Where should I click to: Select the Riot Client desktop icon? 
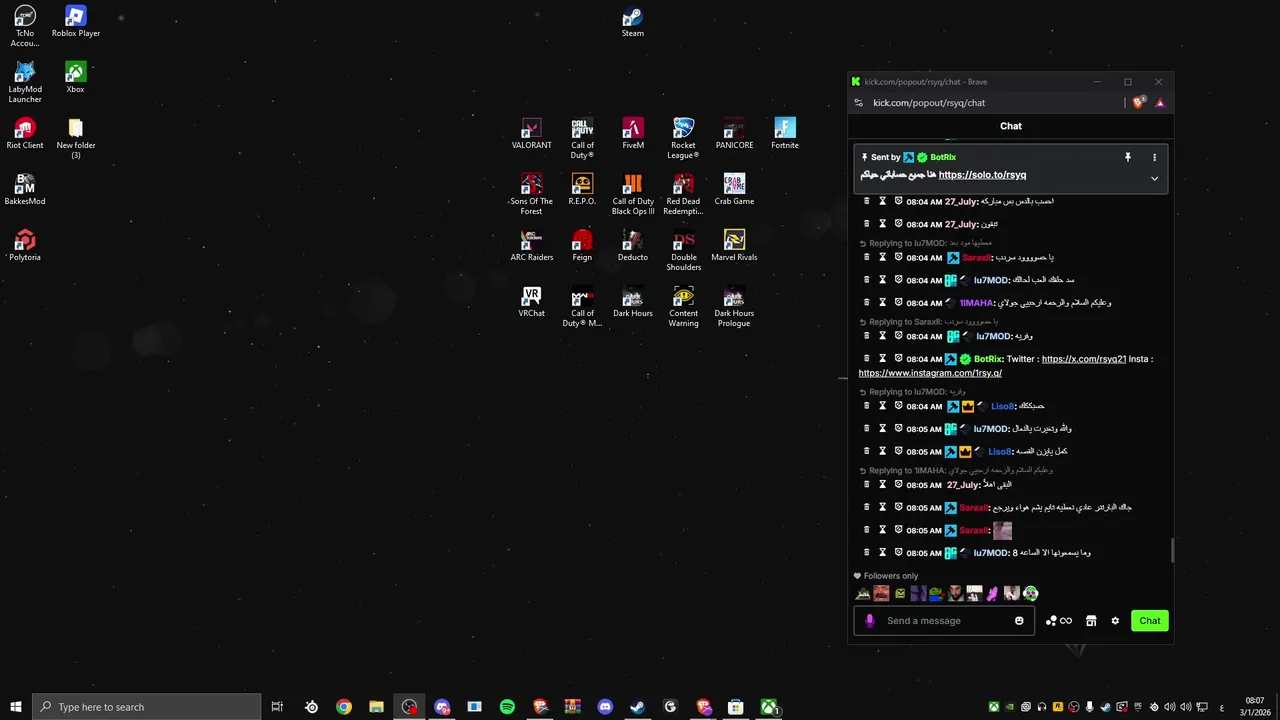(x=25, y=134)
